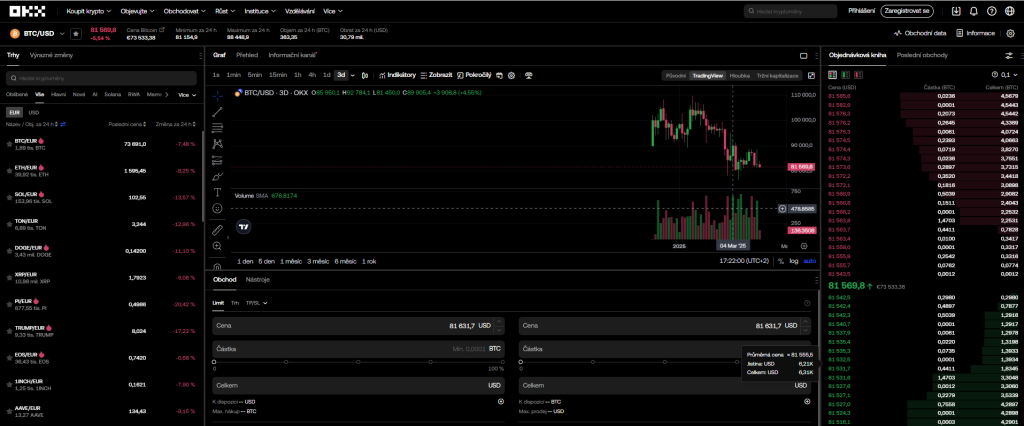1024x426 pixels.
Task: Favorite BTC/USD with the star icon
Action: [x=75, y=33]
